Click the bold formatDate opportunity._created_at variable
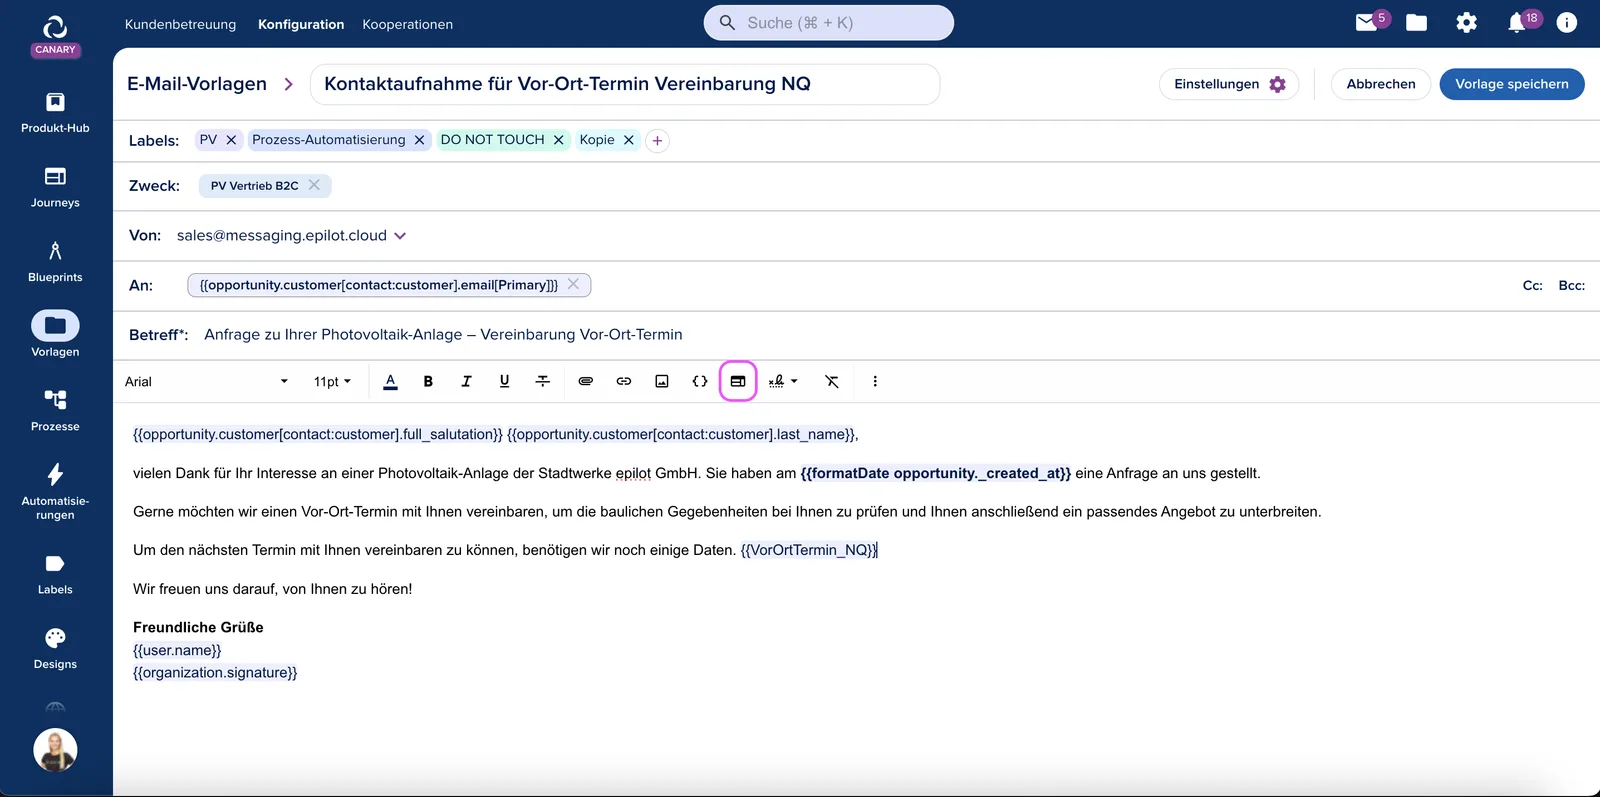Viewport: 1600px width, 797px height. (936, 473)
